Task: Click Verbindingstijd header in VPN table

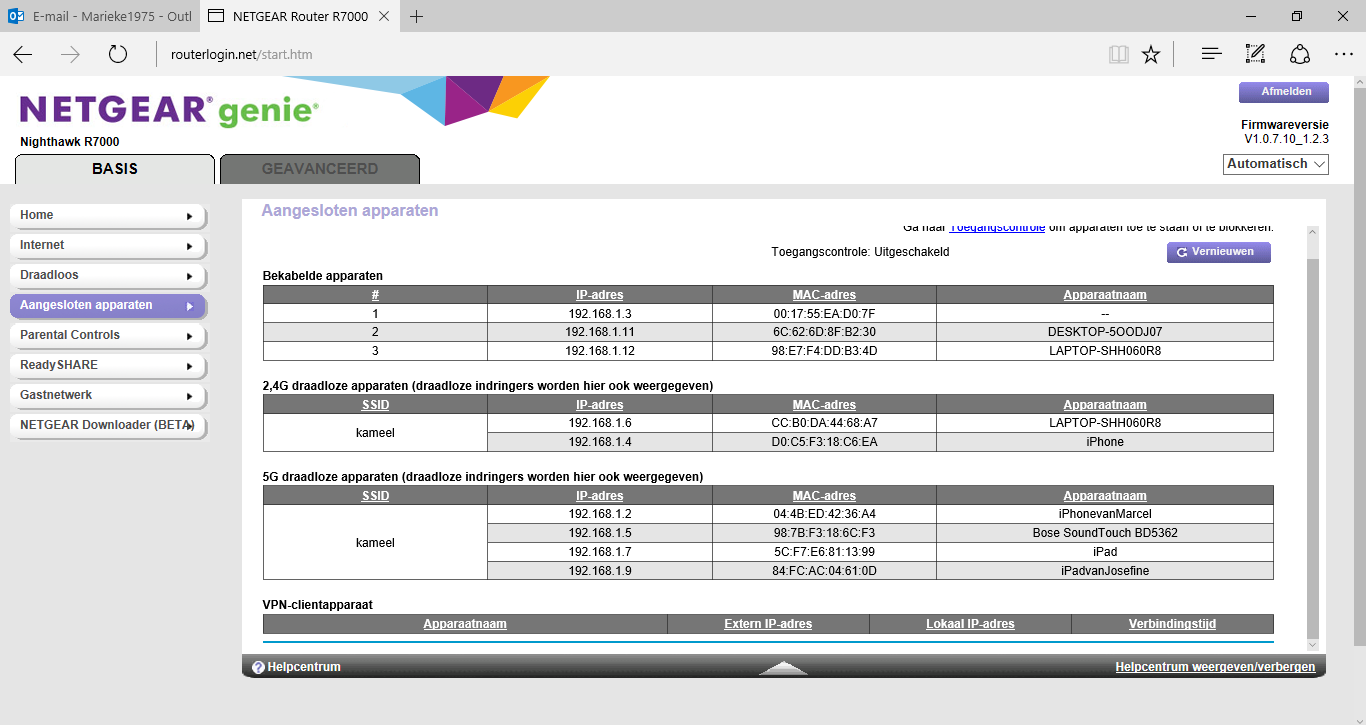Action: point(1172,624)
